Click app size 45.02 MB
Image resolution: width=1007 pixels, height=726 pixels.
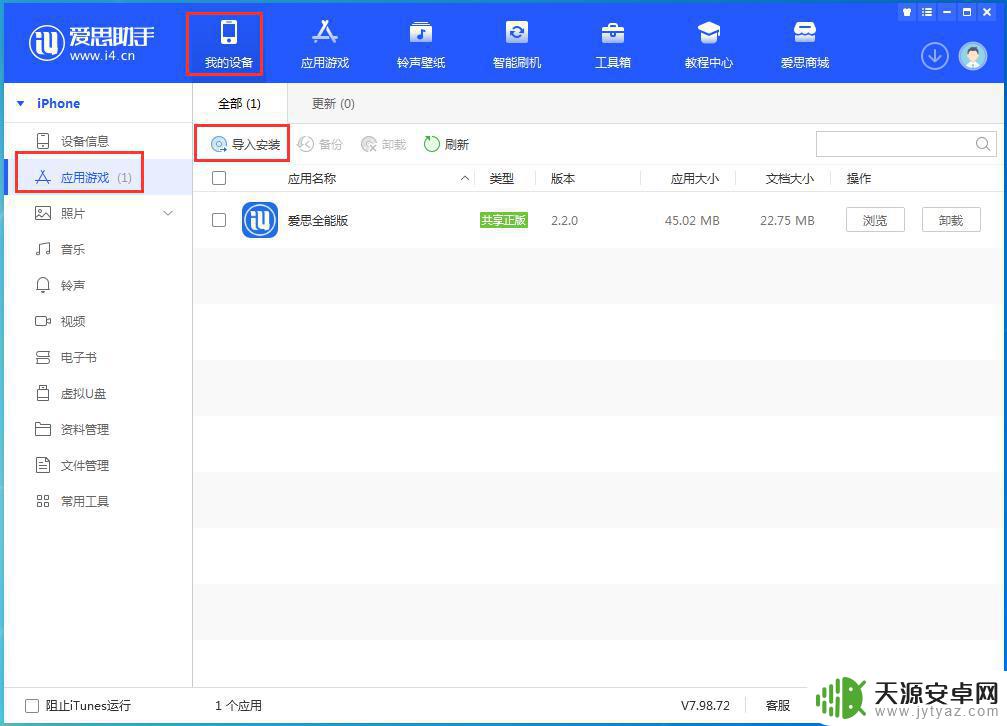click(692, 220)
